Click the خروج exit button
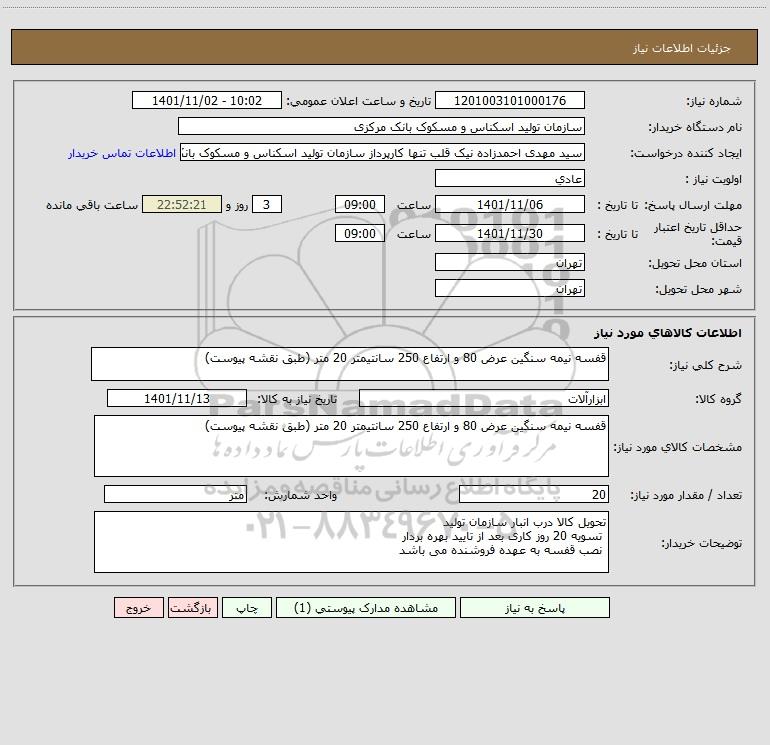The width and height of the screenshot is (770, 745). [x=138, y=607]
